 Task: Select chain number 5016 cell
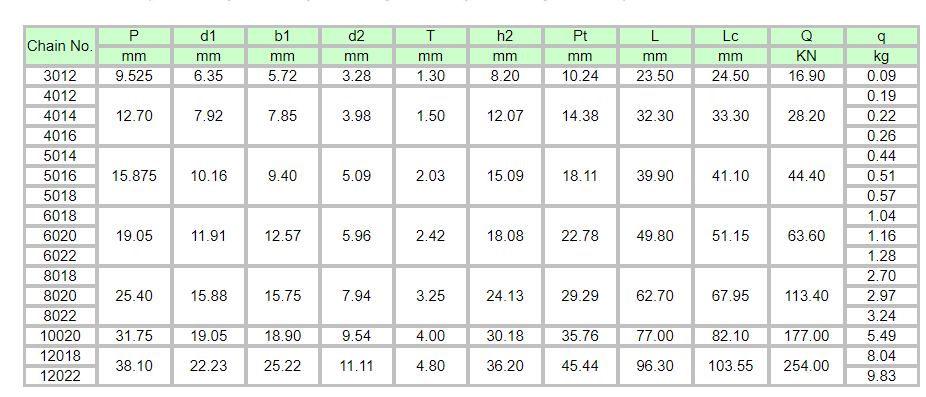(x=60, y=176)
